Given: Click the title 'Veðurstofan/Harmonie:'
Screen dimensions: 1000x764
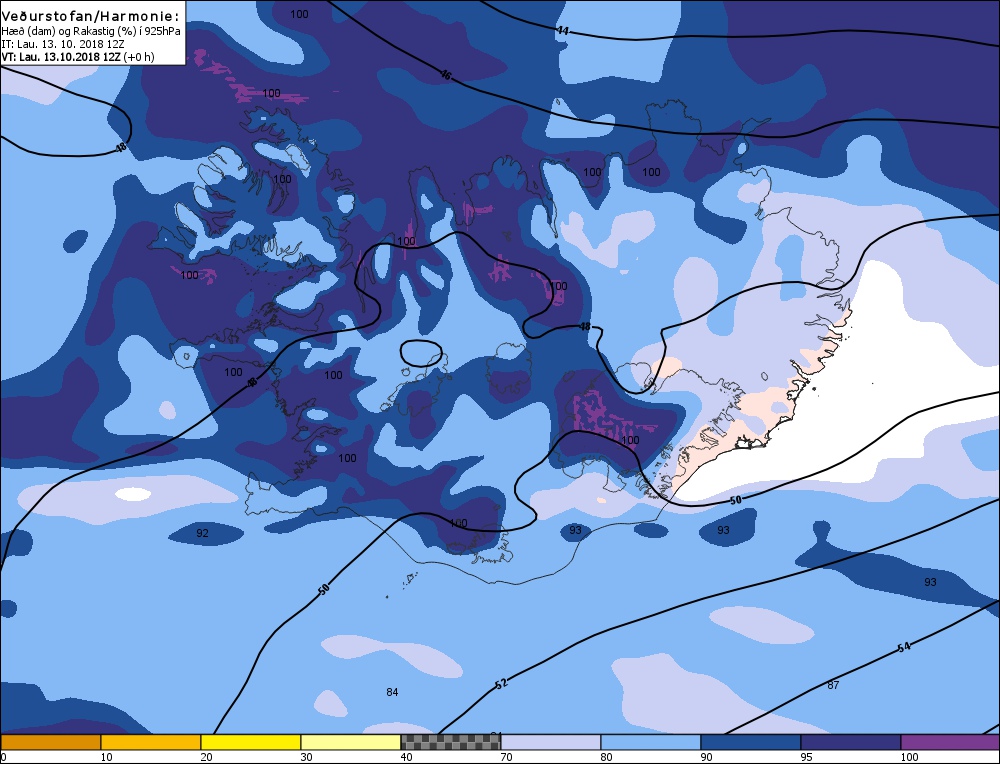Looking at the screenshot, I should pos(91,15).
